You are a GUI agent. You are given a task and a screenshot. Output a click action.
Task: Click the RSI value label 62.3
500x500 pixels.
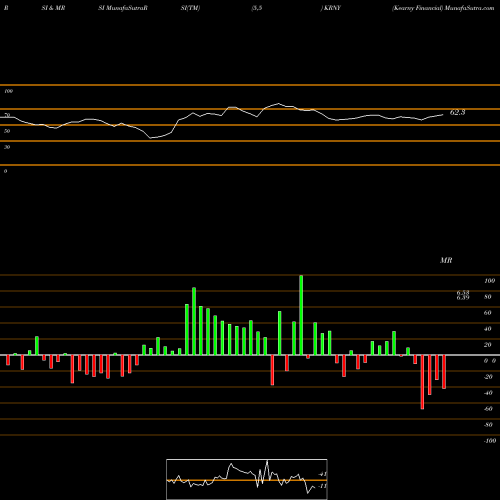(457, 112)
